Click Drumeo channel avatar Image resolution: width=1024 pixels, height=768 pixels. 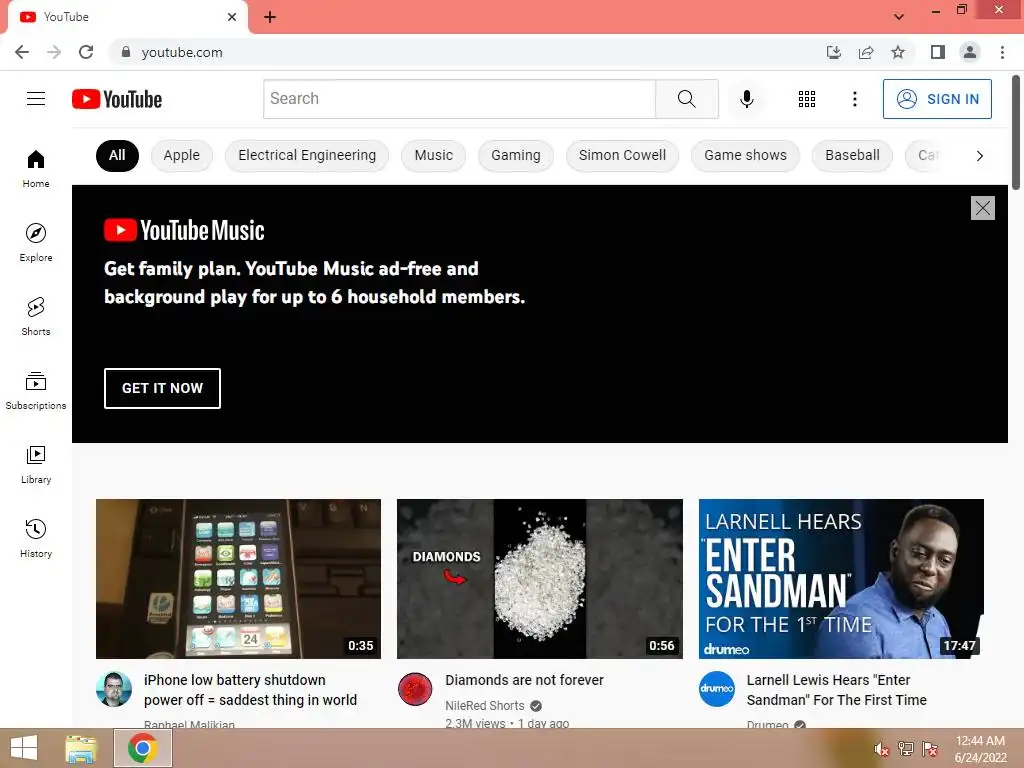tap(716, 689)
